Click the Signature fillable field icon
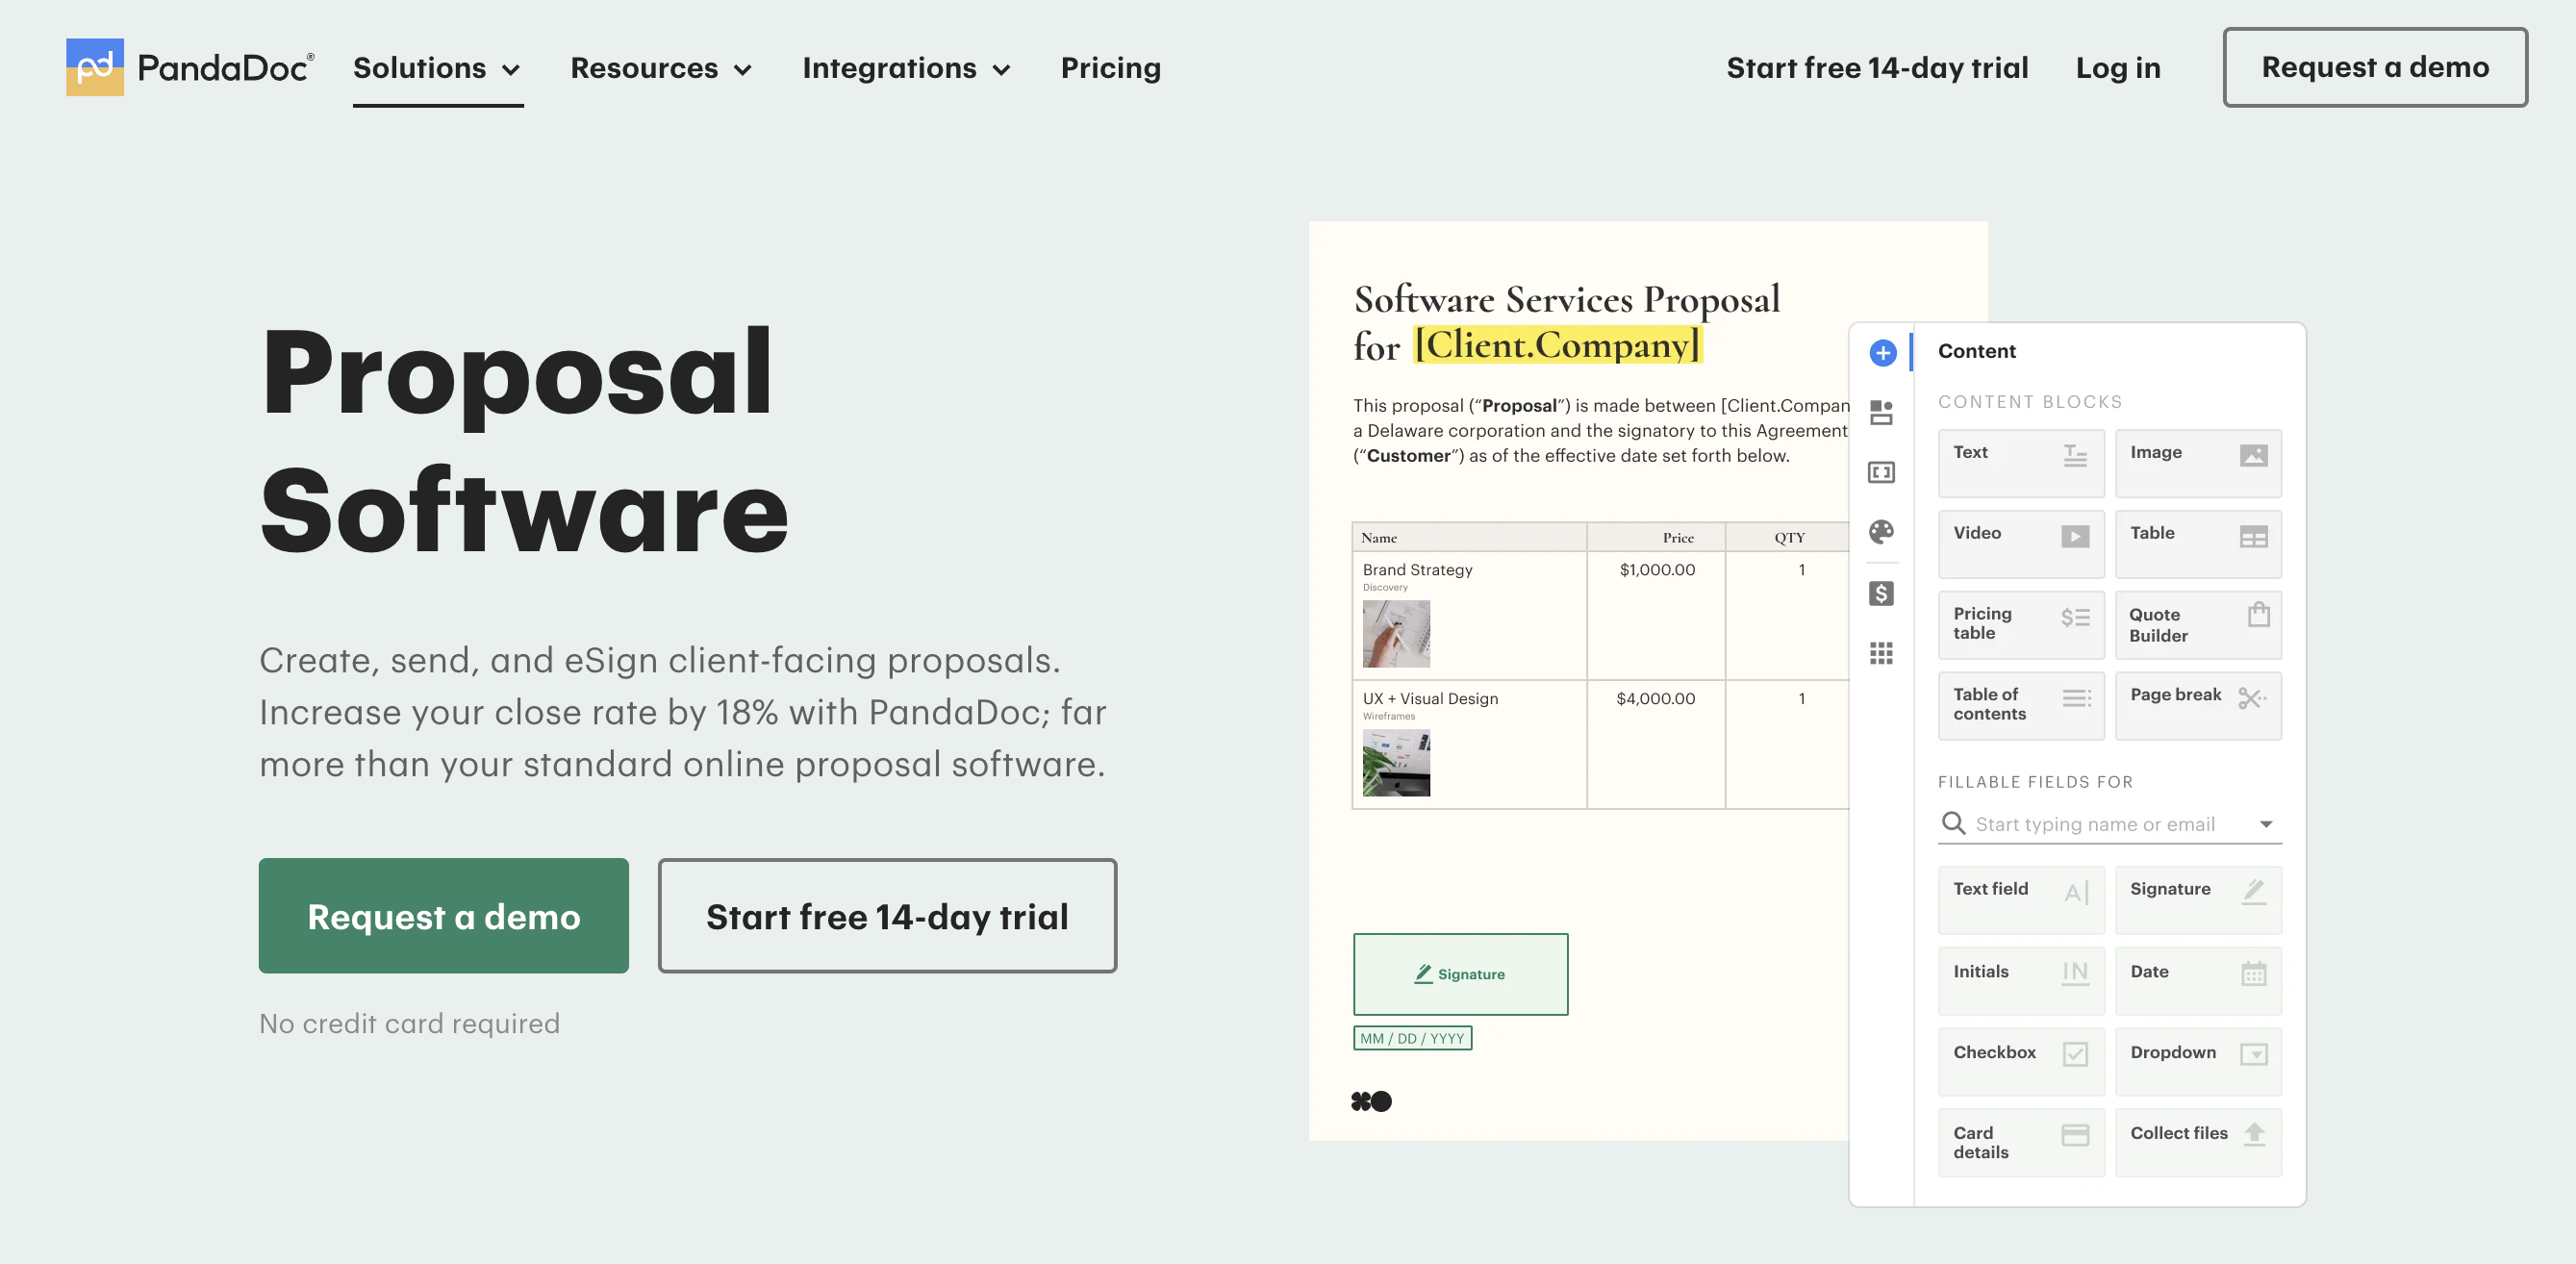The width and height of the screenshot is (2576, 1264). 2256,889
